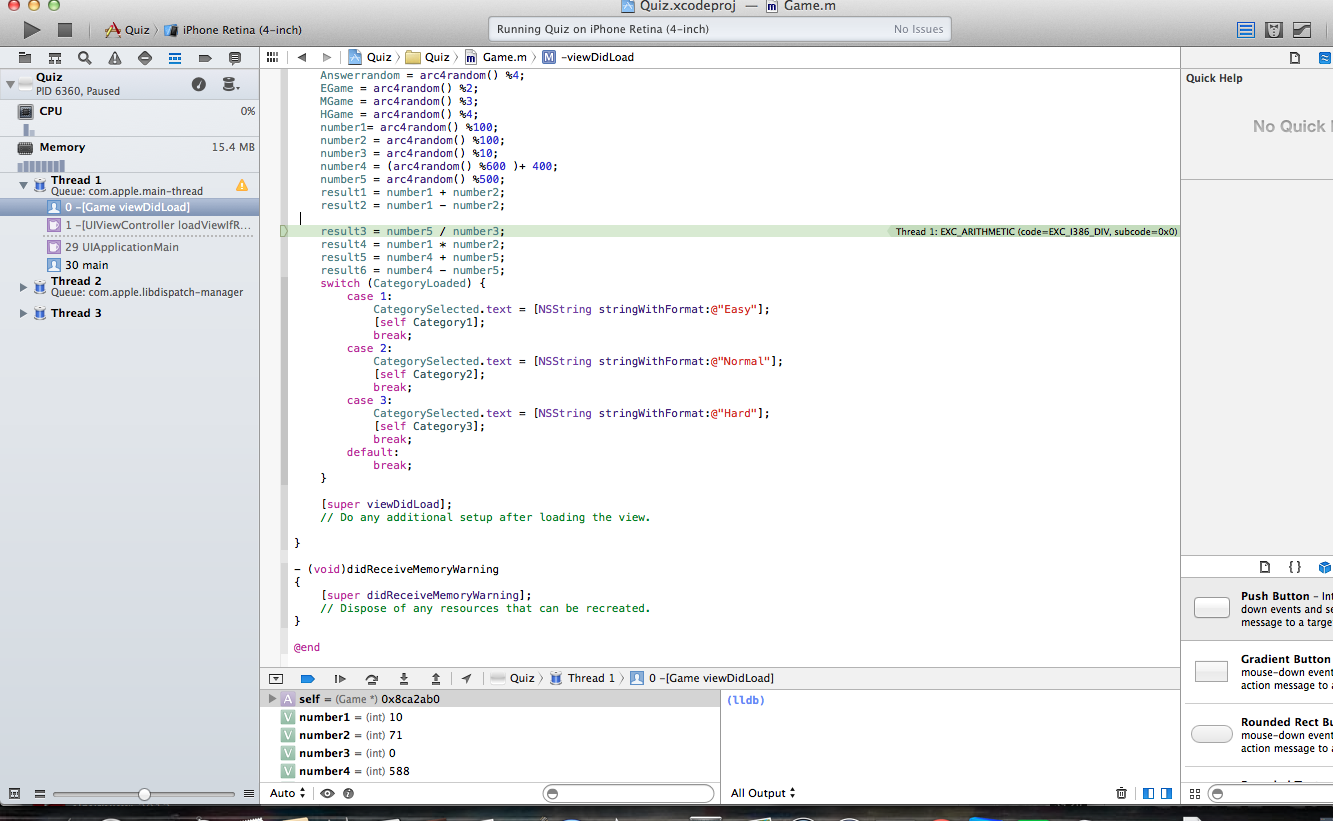
Task: Go forward in editor history
Action: (326, 57)
